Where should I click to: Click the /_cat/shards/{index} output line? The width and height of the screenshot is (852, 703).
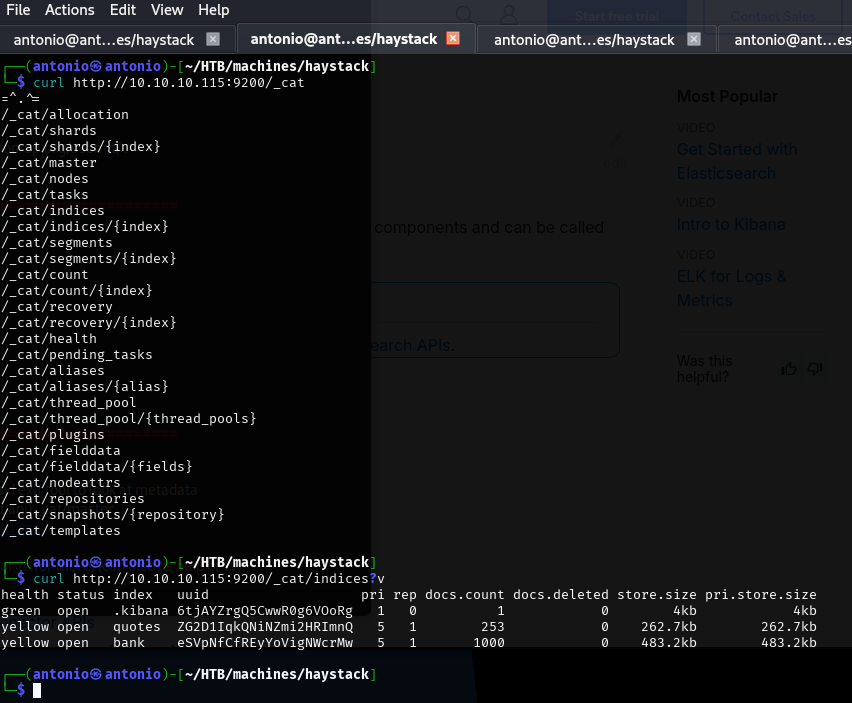coord(81,147)
